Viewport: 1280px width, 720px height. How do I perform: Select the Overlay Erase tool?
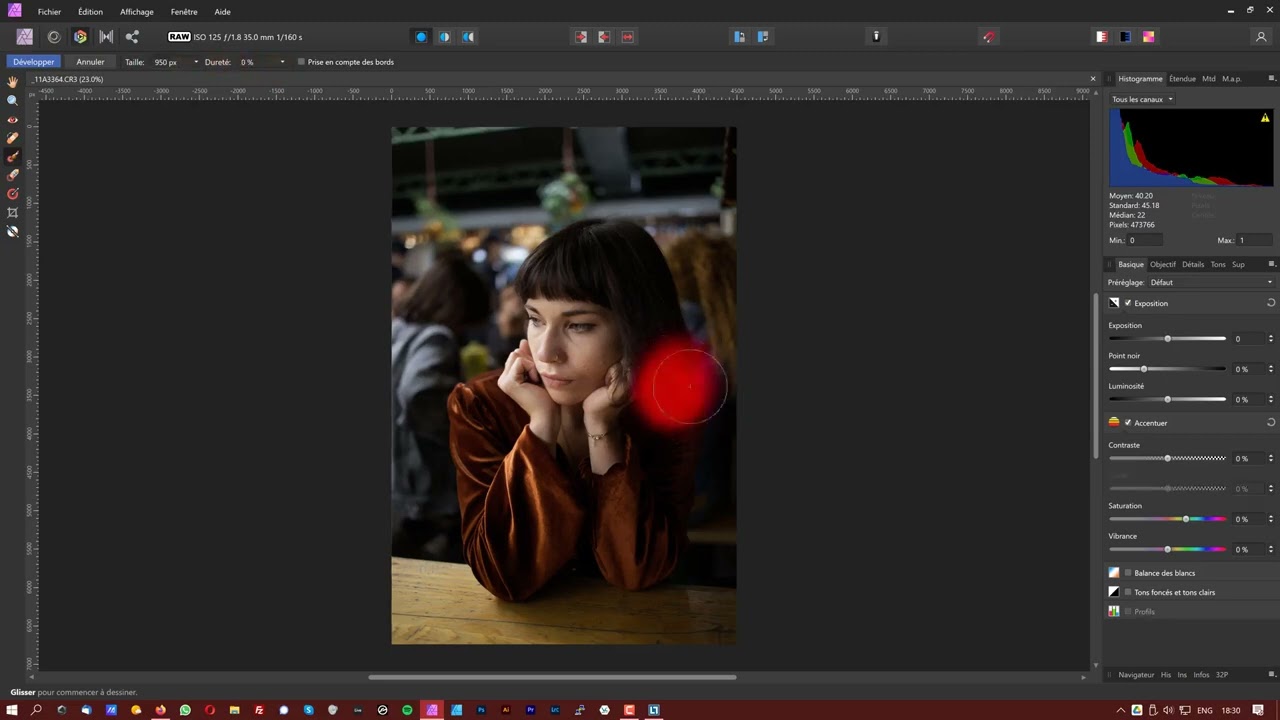(x=12, y=175)
